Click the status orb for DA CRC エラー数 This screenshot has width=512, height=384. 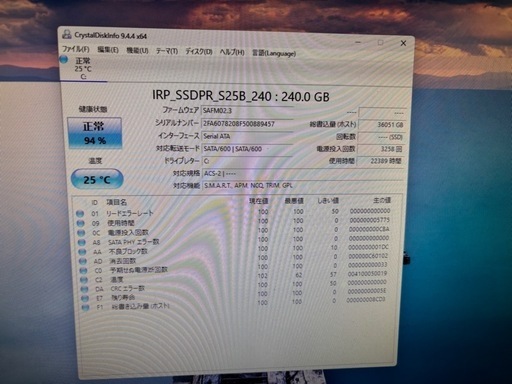85,289
